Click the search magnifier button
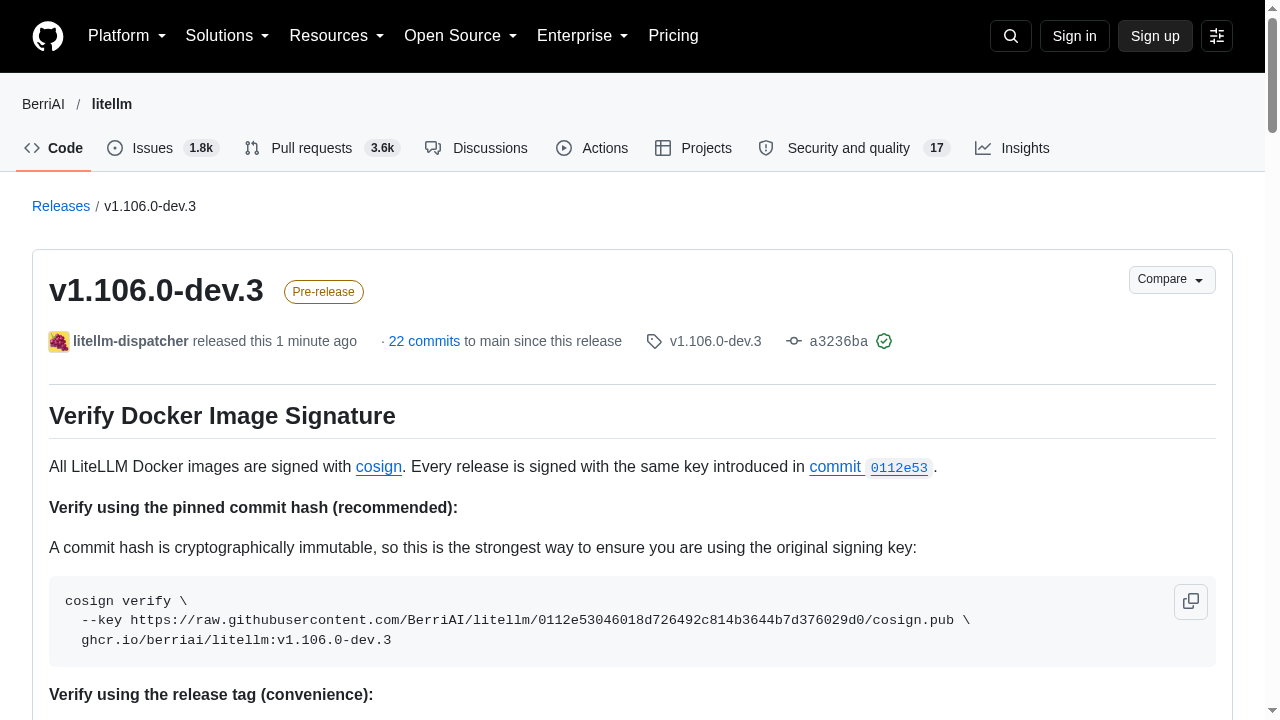 click(x=1011, y=36)
